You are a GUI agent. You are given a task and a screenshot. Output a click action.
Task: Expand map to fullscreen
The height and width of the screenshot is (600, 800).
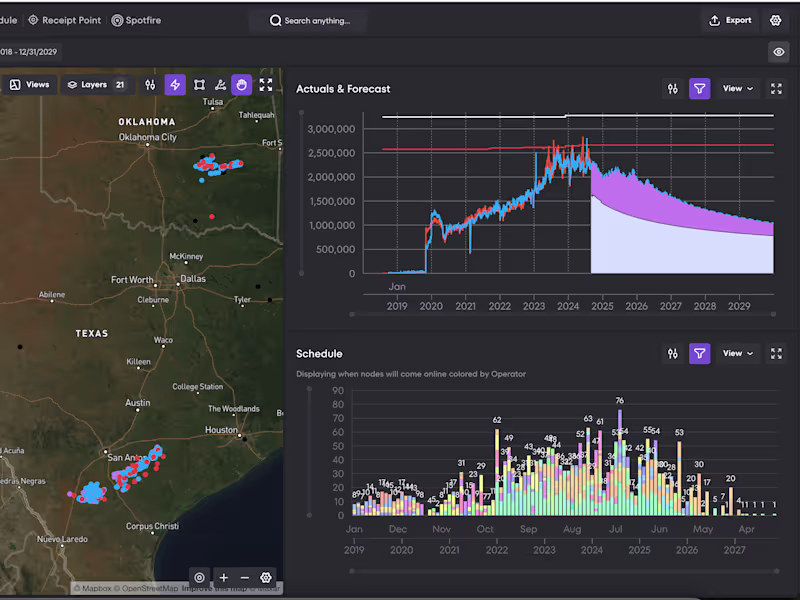(x=266, y=85)
